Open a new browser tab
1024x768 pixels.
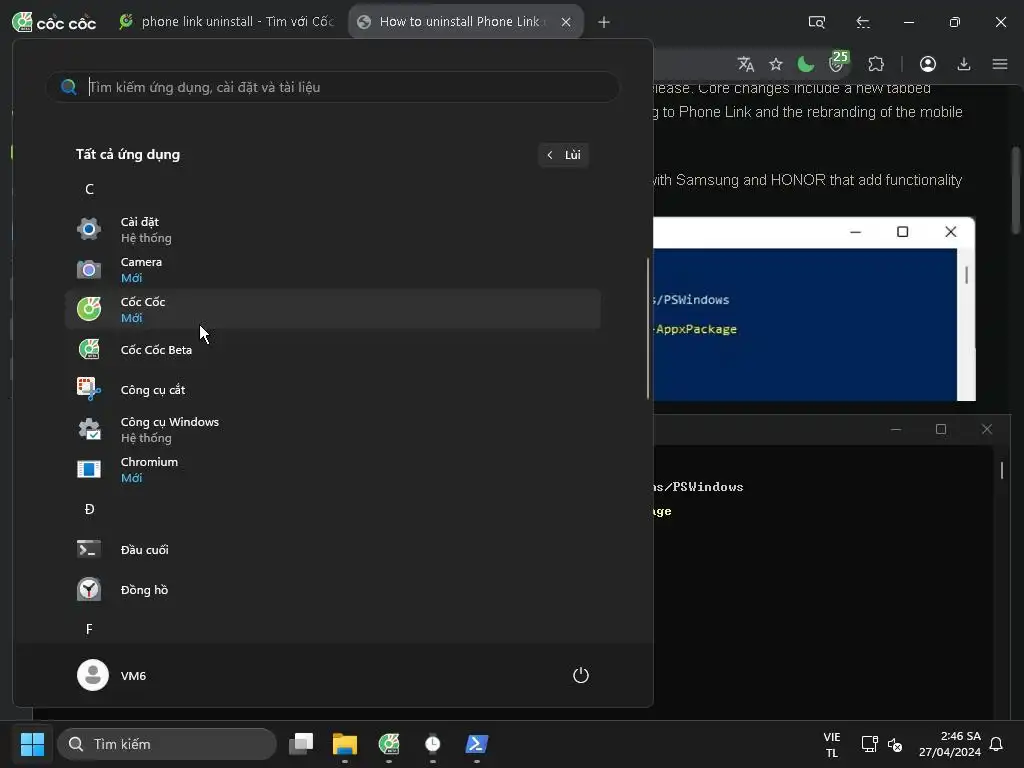[x=604, y=22]
